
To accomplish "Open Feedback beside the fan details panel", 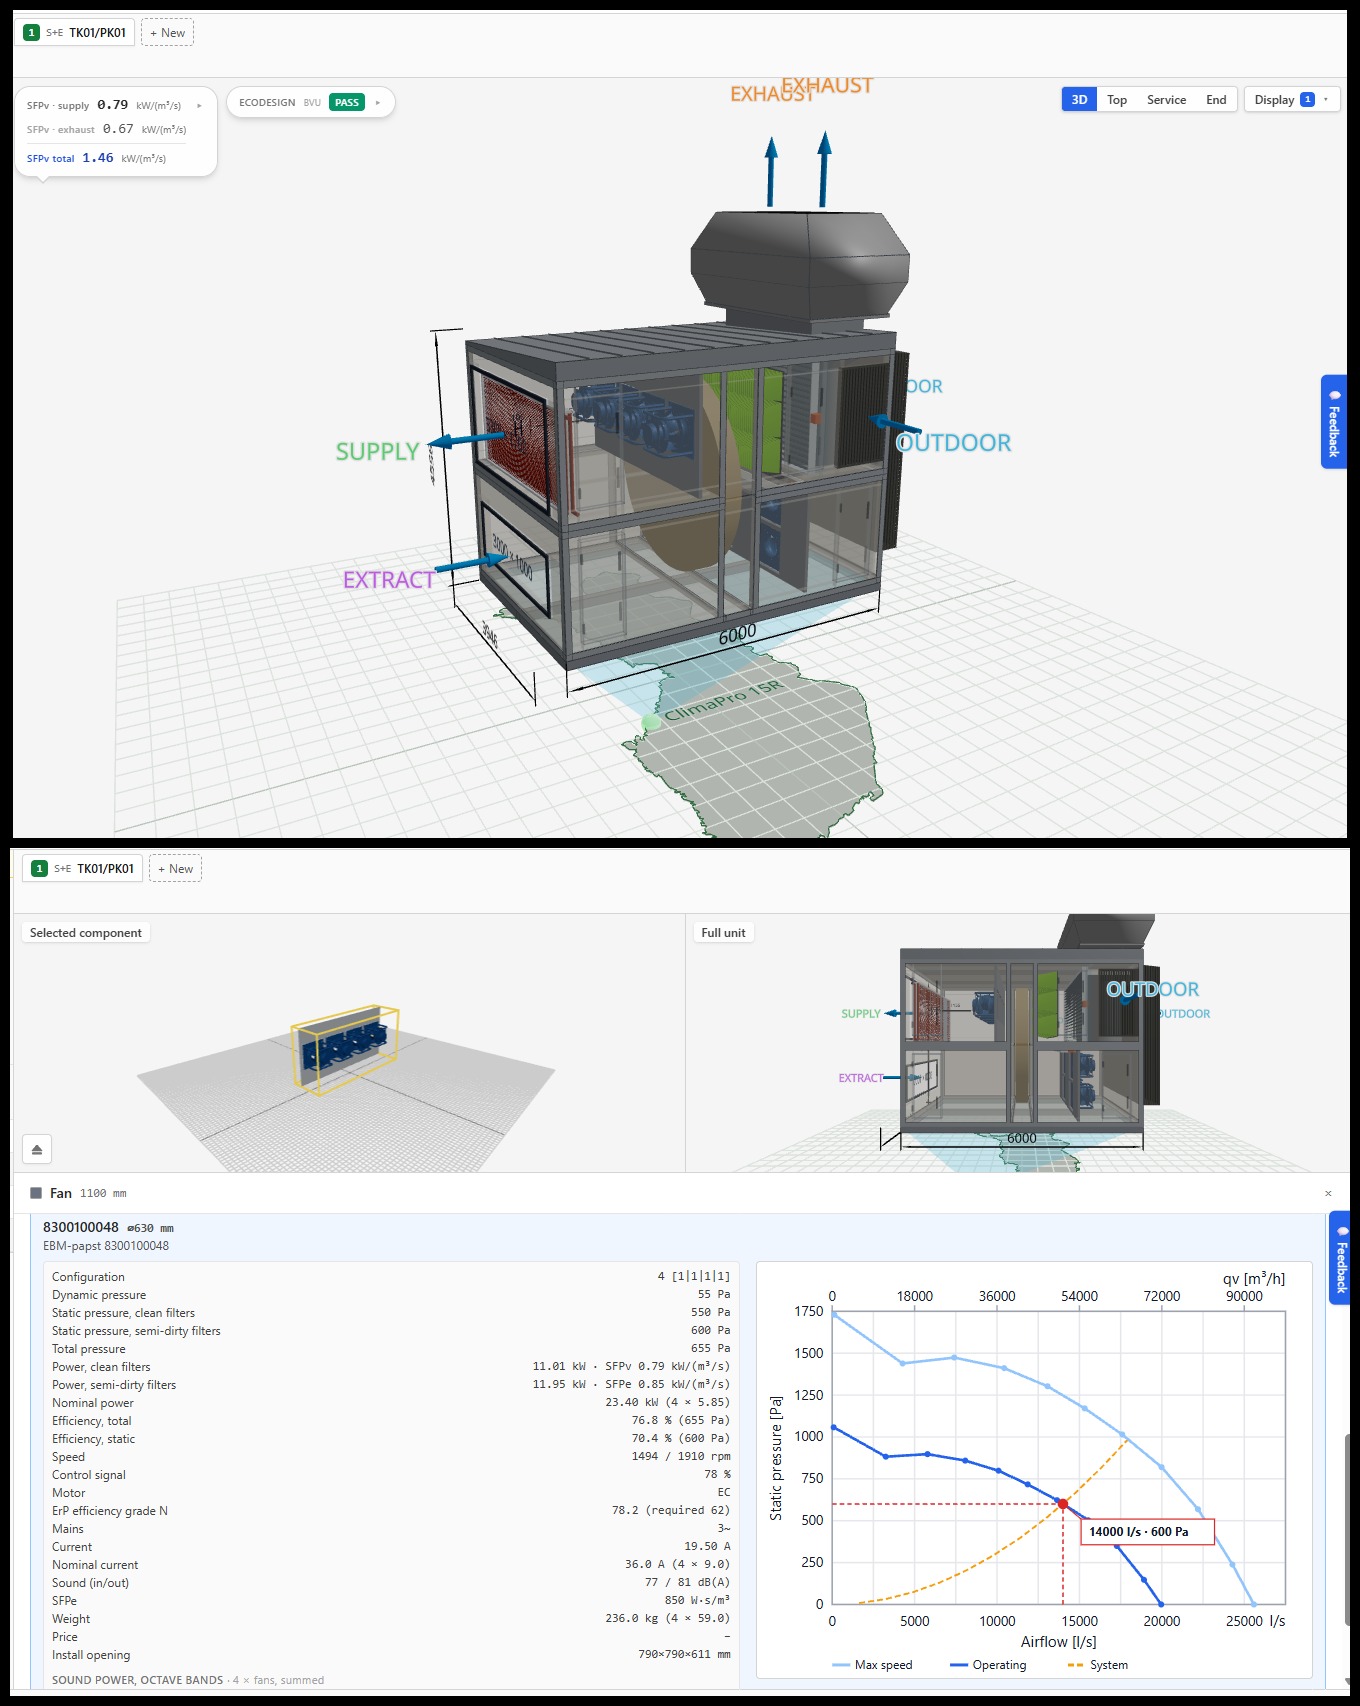I will 1341,1258.
